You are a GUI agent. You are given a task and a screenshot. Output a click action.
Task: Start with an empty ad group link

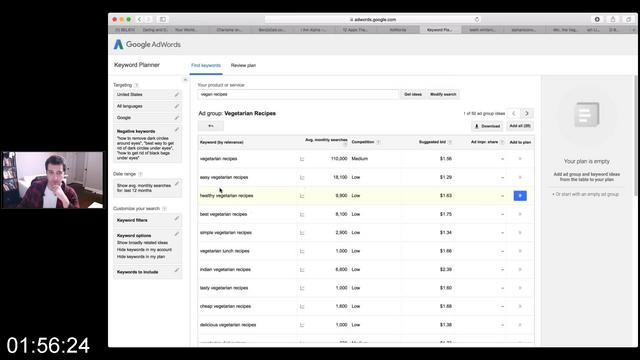click(586, 194)
